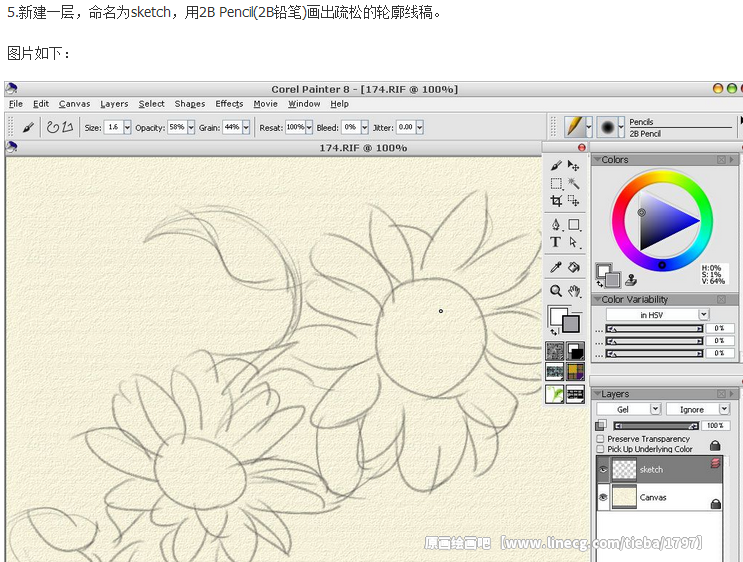Collapse the Colors panel
This screenshot has height=562, width=743.
[x=598, y=160]
